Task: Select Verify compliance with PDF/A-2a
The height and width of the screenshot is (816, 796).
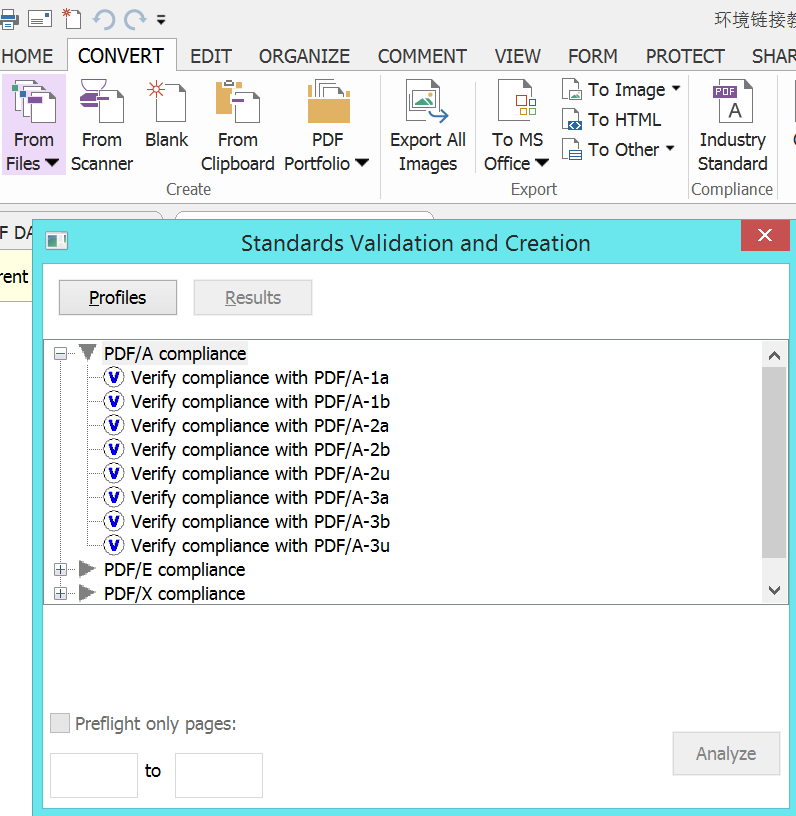Action: 260,426
